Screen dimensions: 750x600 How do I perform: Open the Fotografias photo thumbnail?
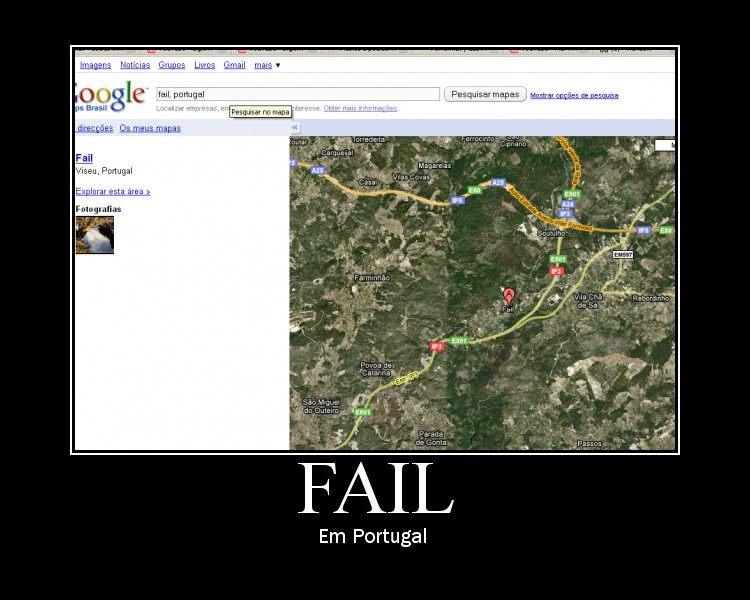95,235
